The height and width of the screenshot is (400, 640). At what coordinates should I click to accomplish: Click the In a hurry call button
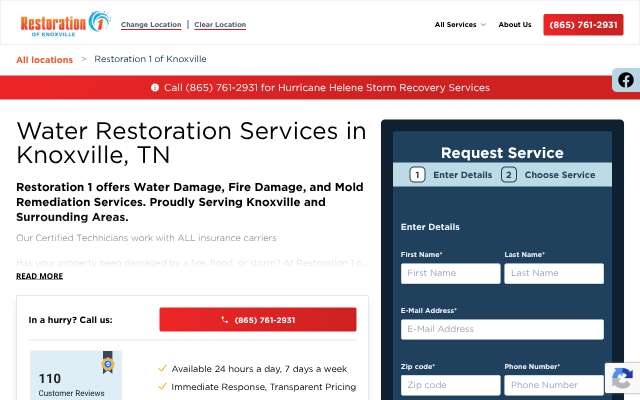click(x=258, y=320)
